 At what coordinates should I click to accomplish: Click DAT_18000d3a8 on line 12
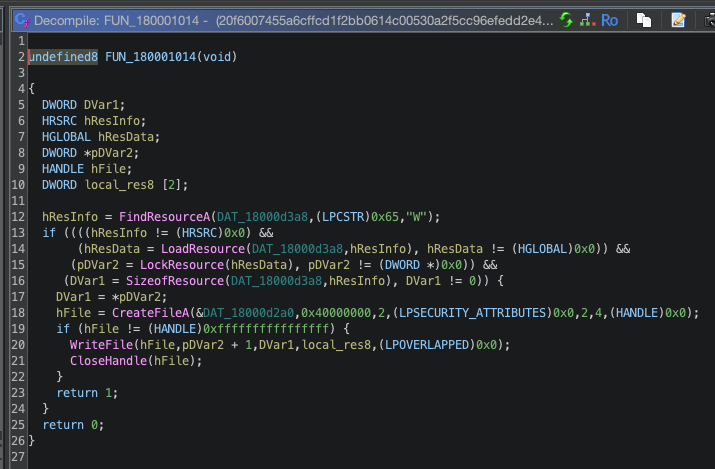click(x=262, y=217)
